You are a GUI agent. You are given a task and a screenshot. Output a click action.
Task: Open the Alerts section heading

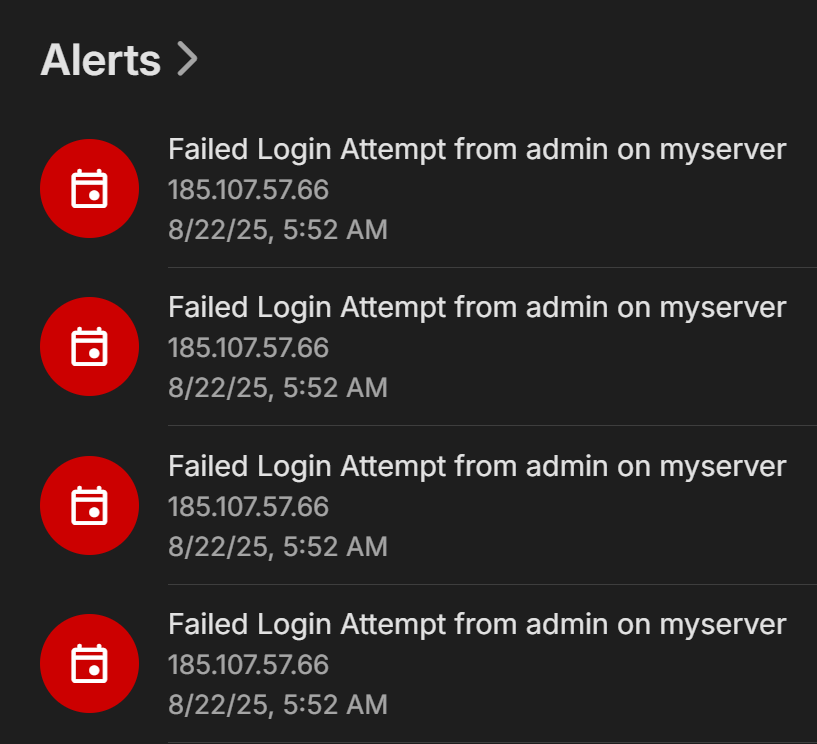(x=100, y=60)
